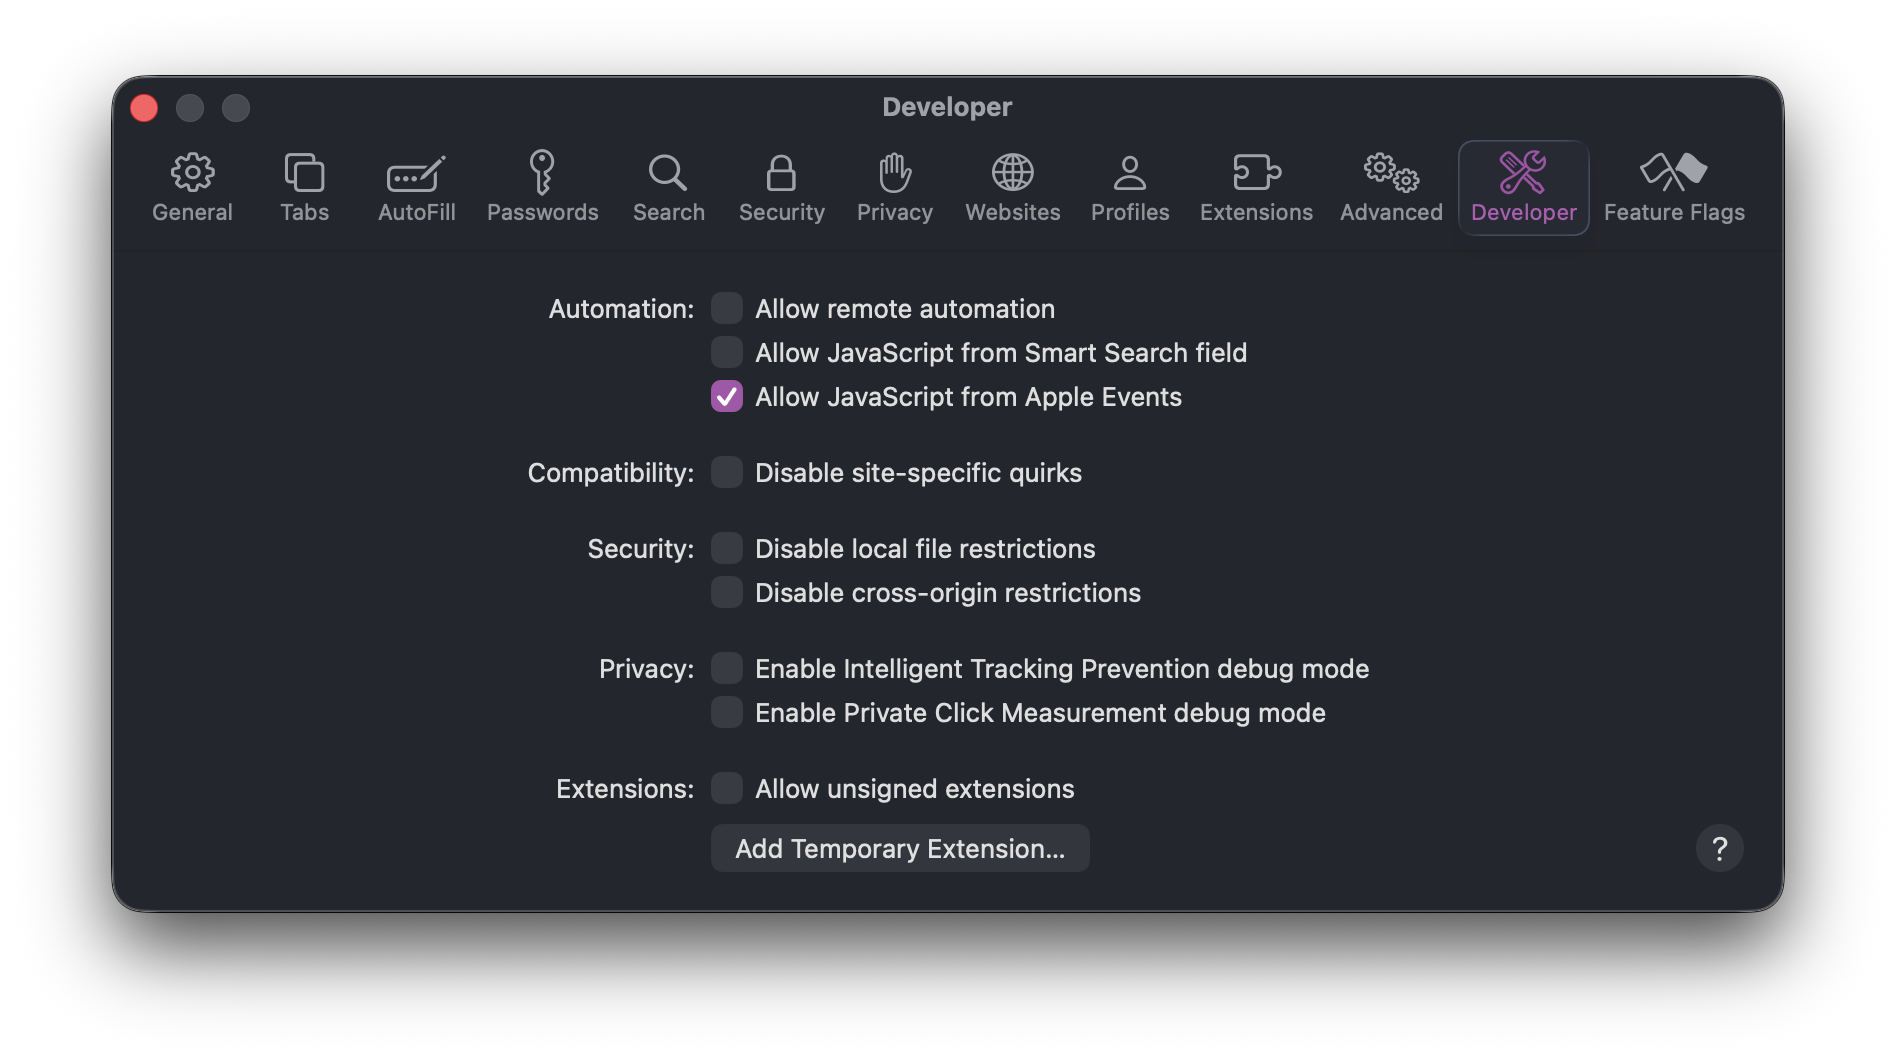Switch to Advanced settings tab
Screen dimensions: 1896x1060
[1391, 188]
